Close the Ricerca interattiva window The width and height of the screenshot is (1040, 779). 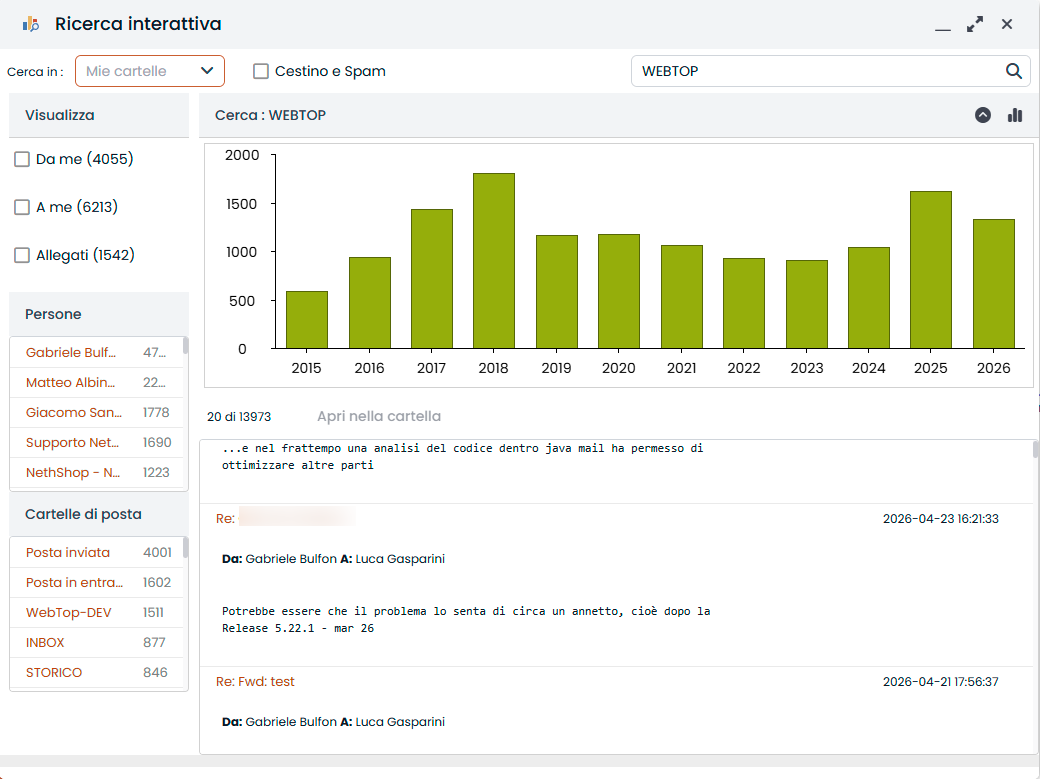(x=1007, y=25)
